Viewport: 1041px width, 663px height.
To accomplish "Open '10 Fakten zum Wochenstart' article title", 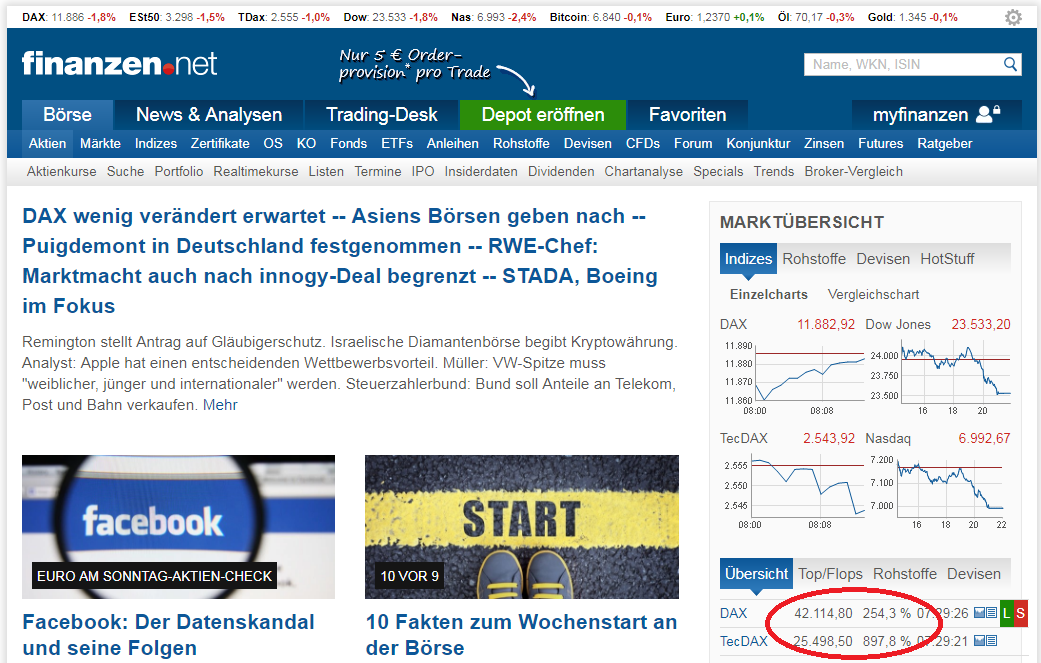I will coord(521,634).
